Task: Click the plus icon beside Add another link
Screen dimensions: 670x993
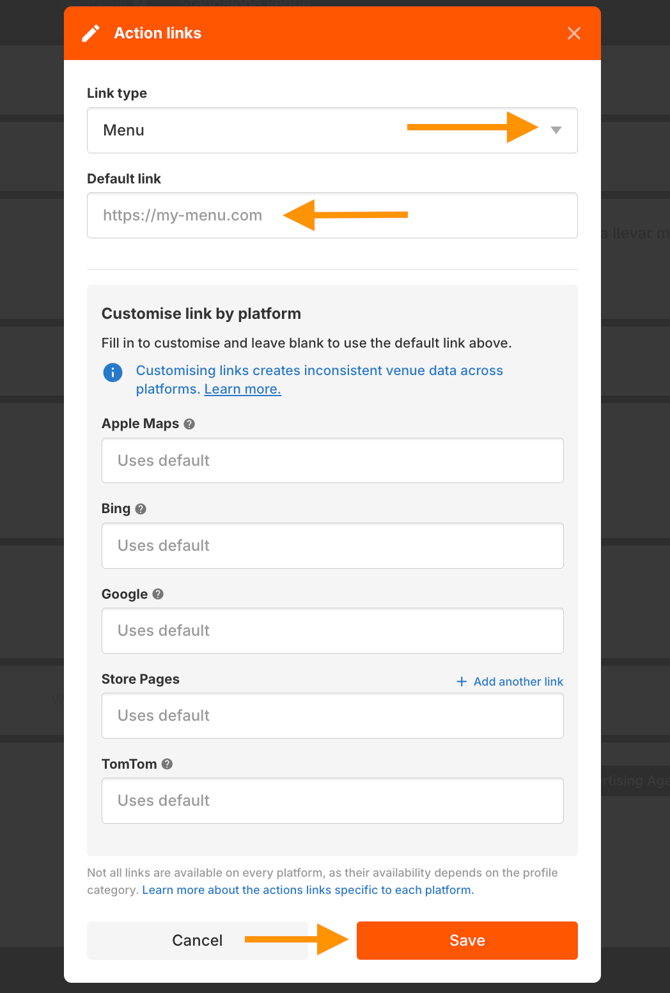Action: (462, 681)
